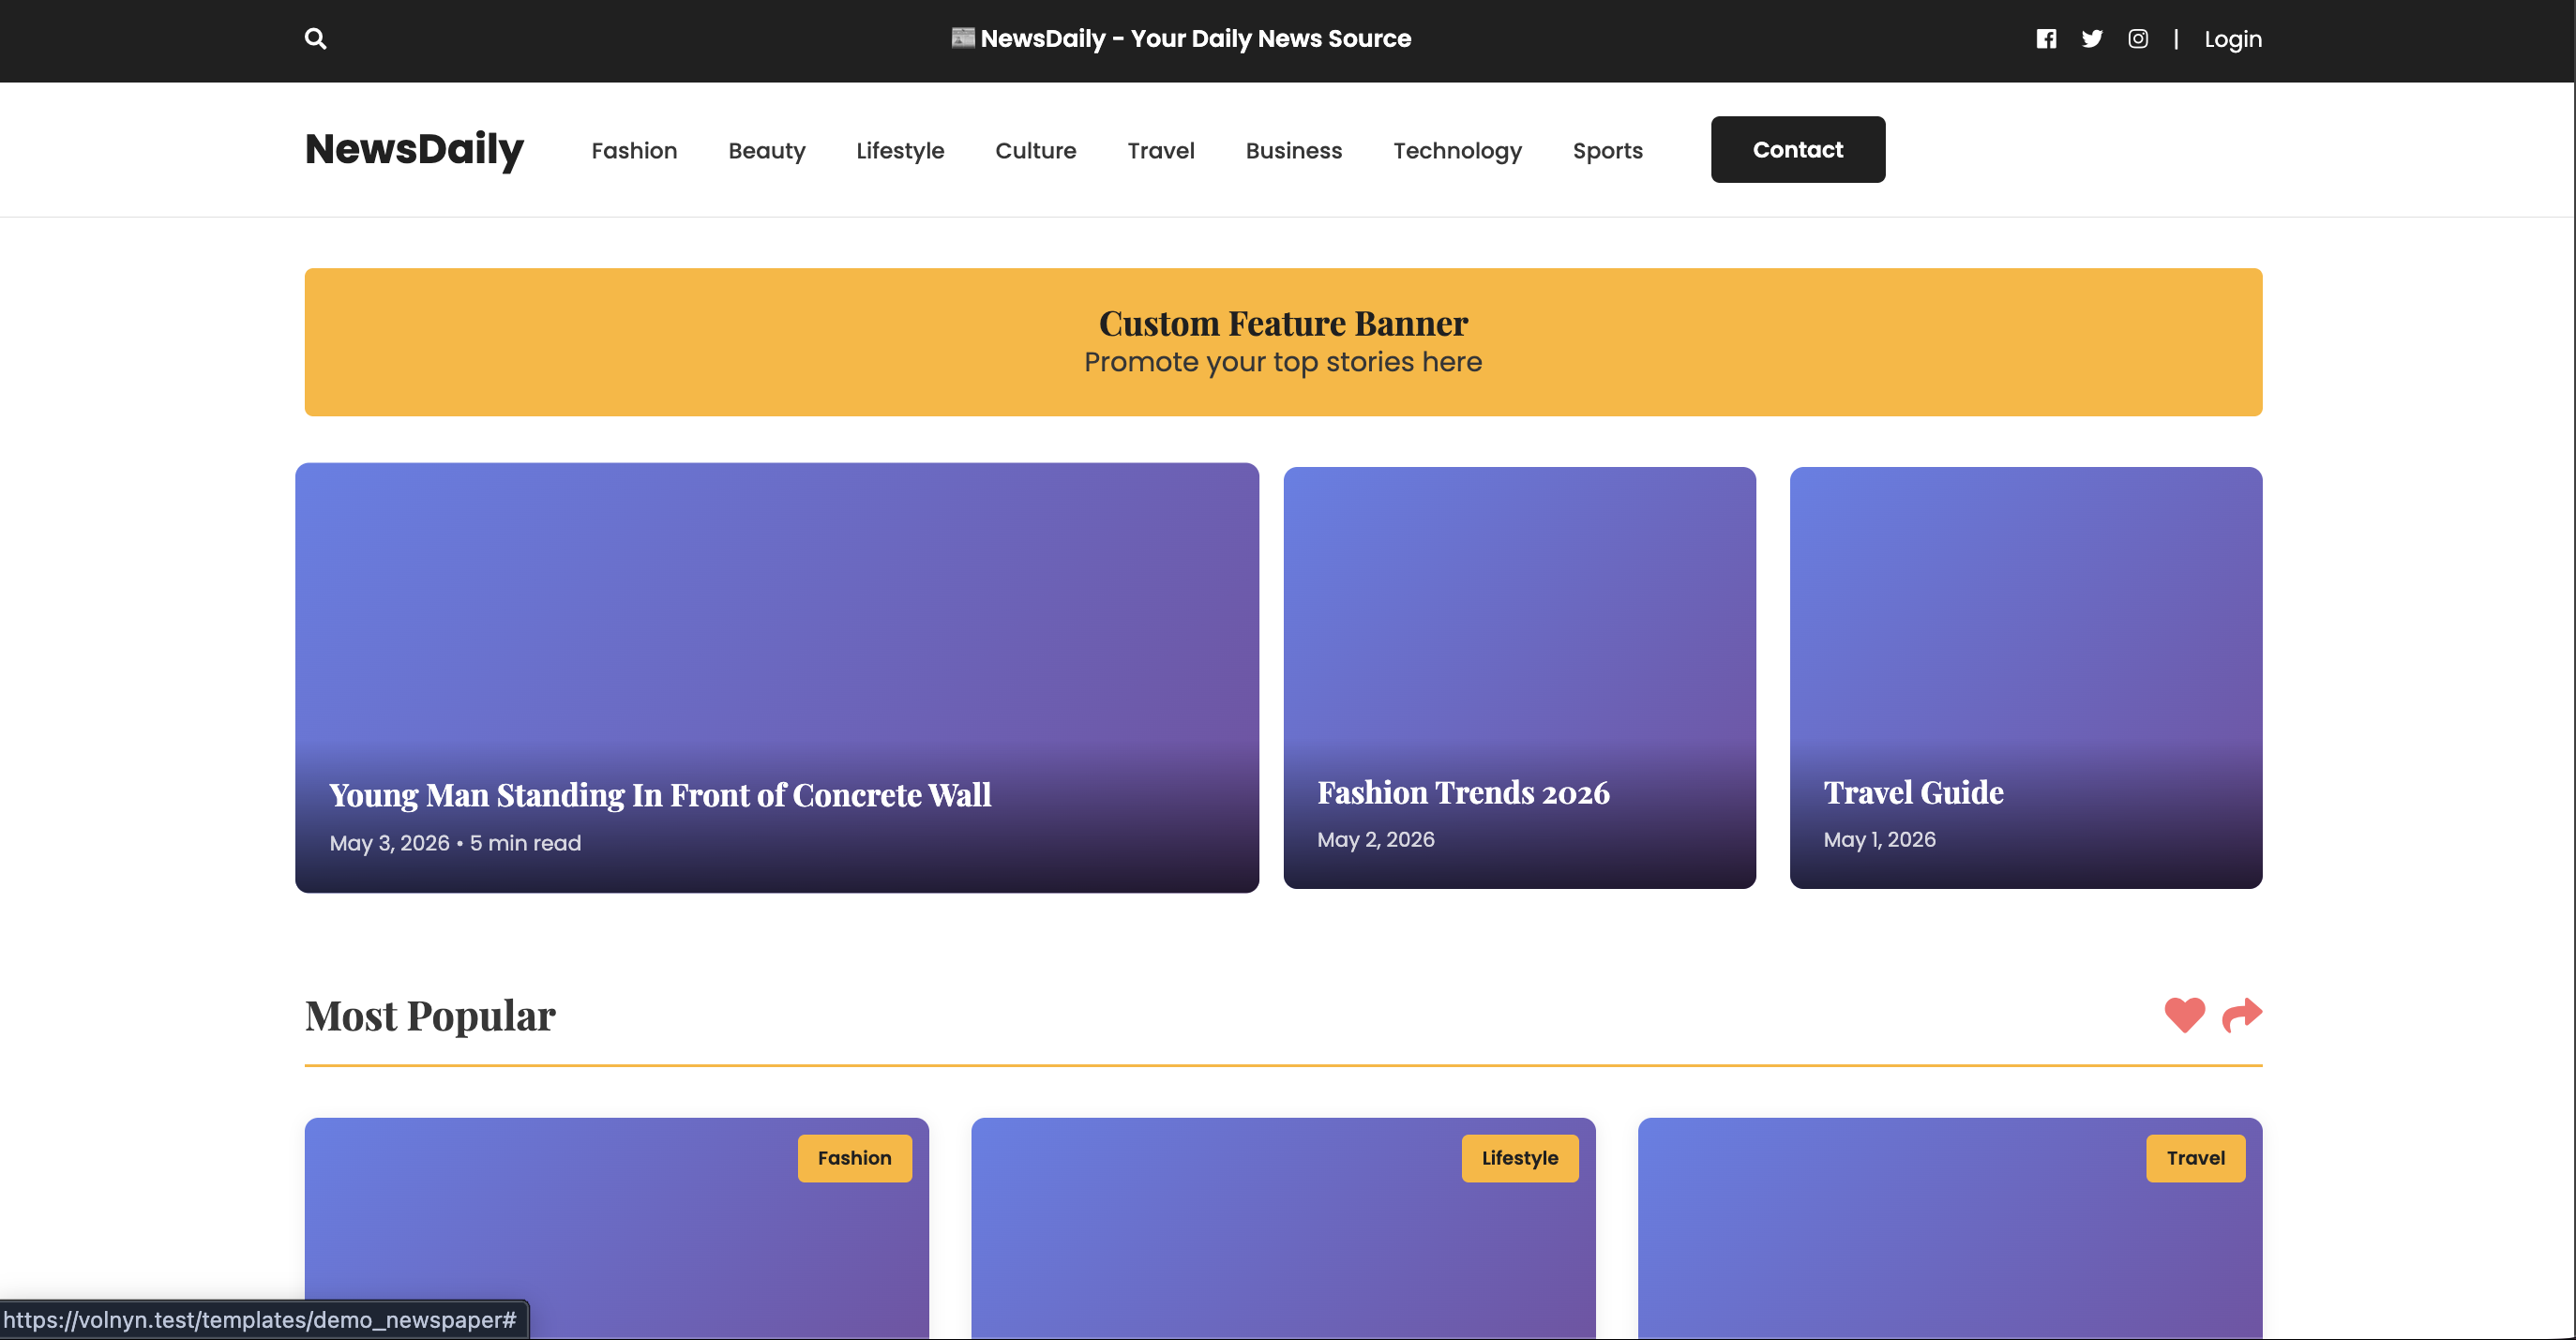Like with the heart icon
Viewport: 2576px width, 1340px height.
coord(2185,1015)
